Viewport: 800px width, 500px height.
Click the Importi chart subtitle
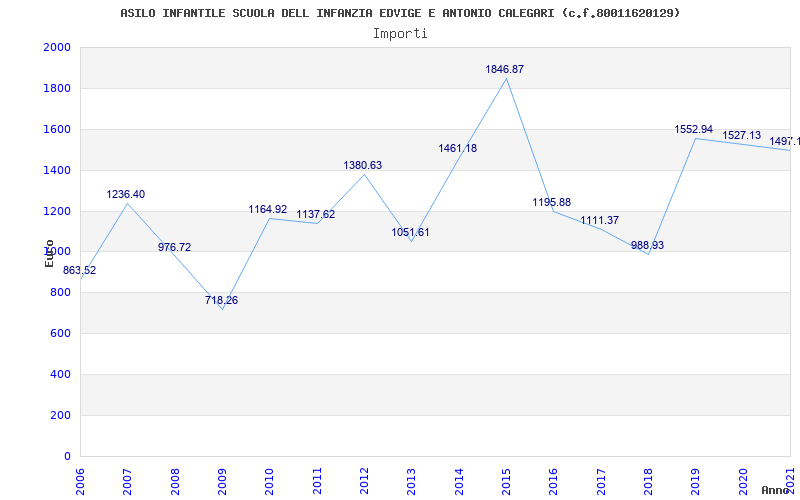(x=400, y=34)
